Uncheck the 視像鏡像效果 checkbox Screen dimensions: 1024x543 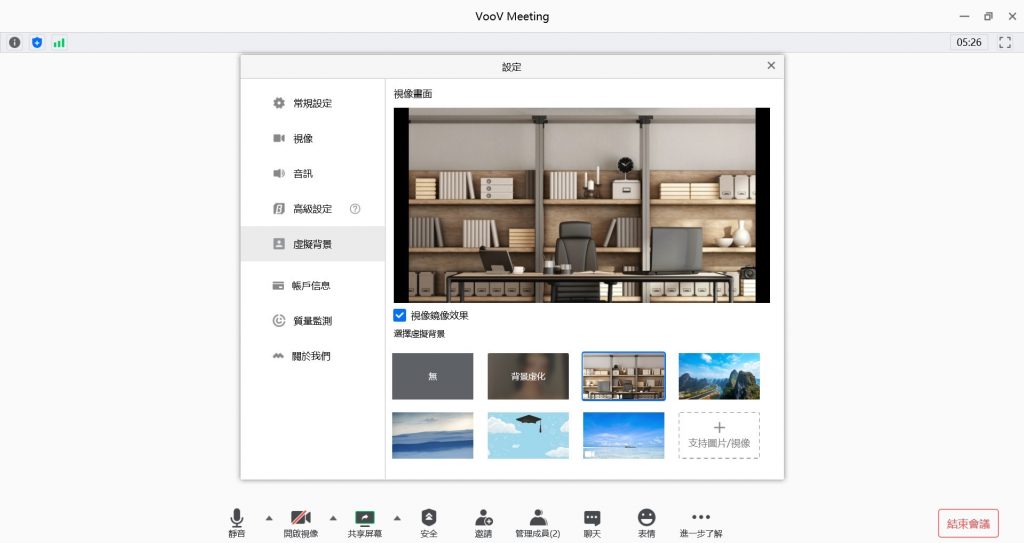click(400, 315)
